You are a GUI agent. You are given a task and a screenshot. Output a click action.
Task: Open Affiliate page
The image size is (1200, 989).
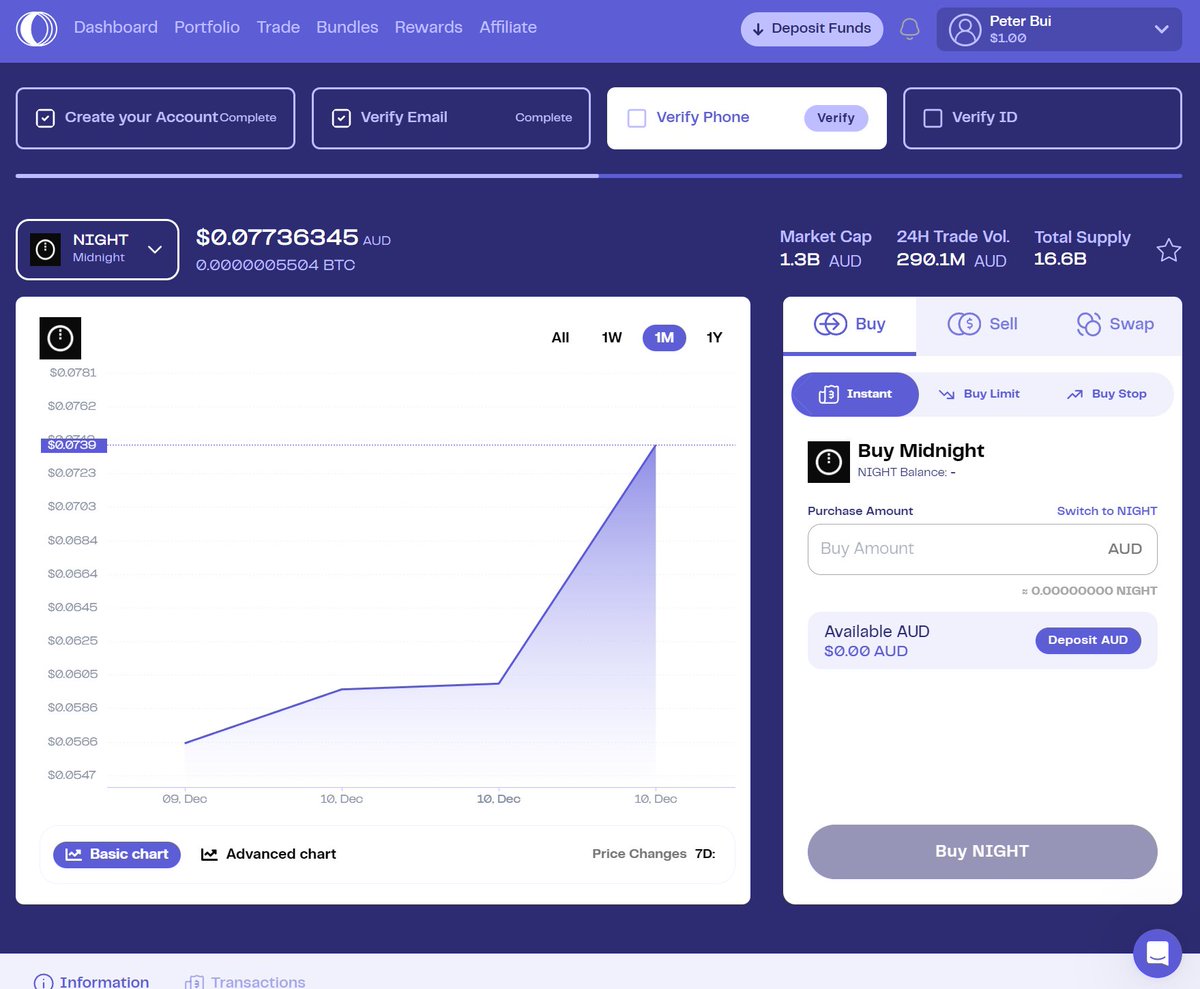(508, 27)
